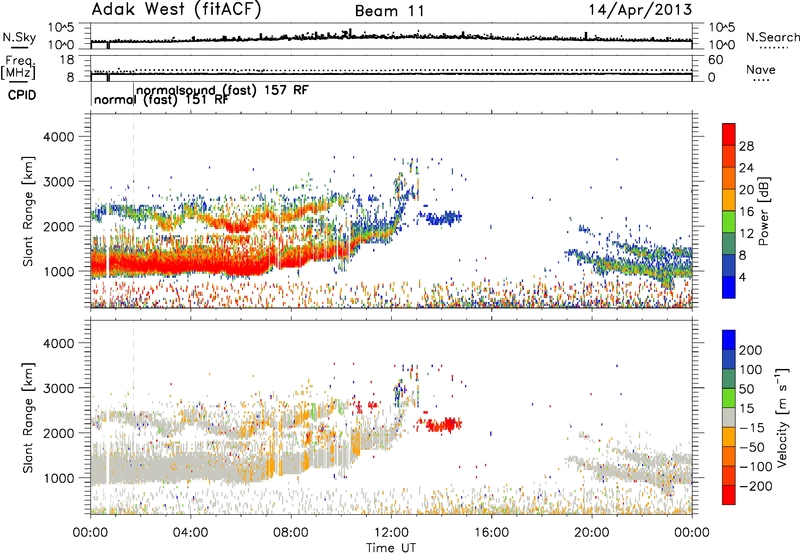
Task: Pick the blue bottom segment of Power color bar
Action: click(x=729, y=287)
